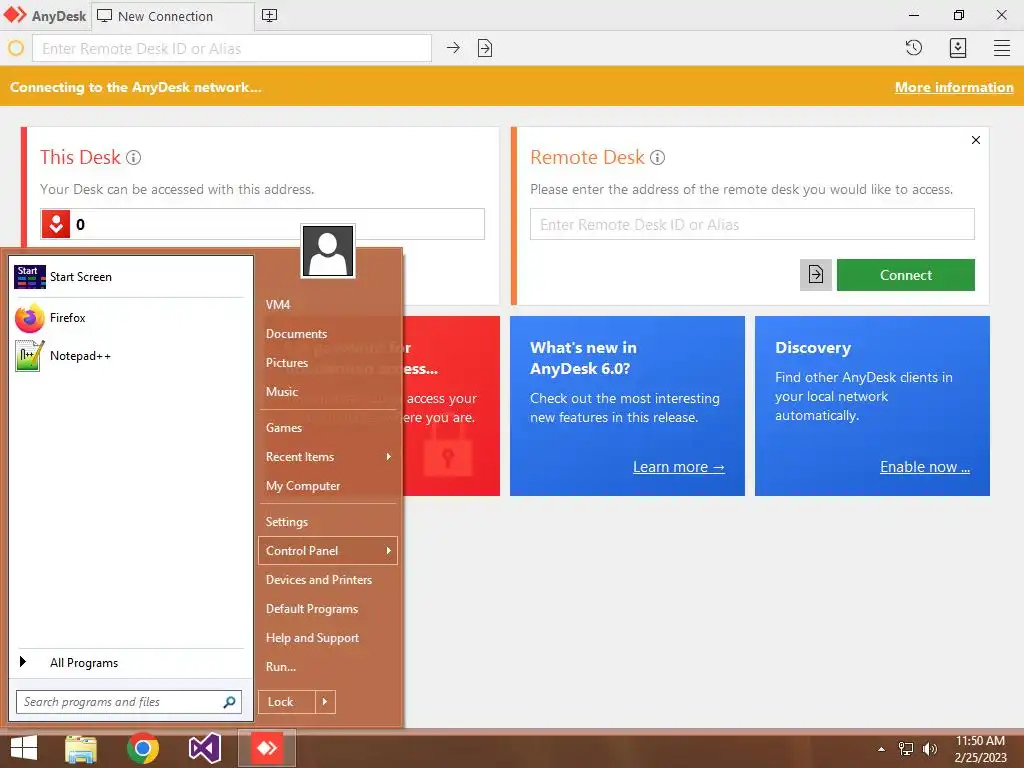
Task: Open arrow next to Lock button
Action: point(325,702)
